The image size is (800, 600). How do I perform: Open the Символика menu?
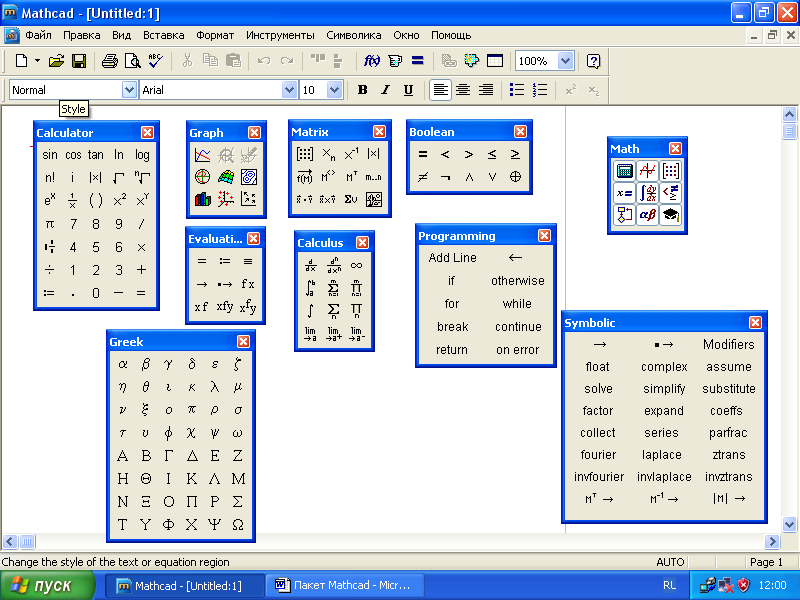tap(354, 35)
